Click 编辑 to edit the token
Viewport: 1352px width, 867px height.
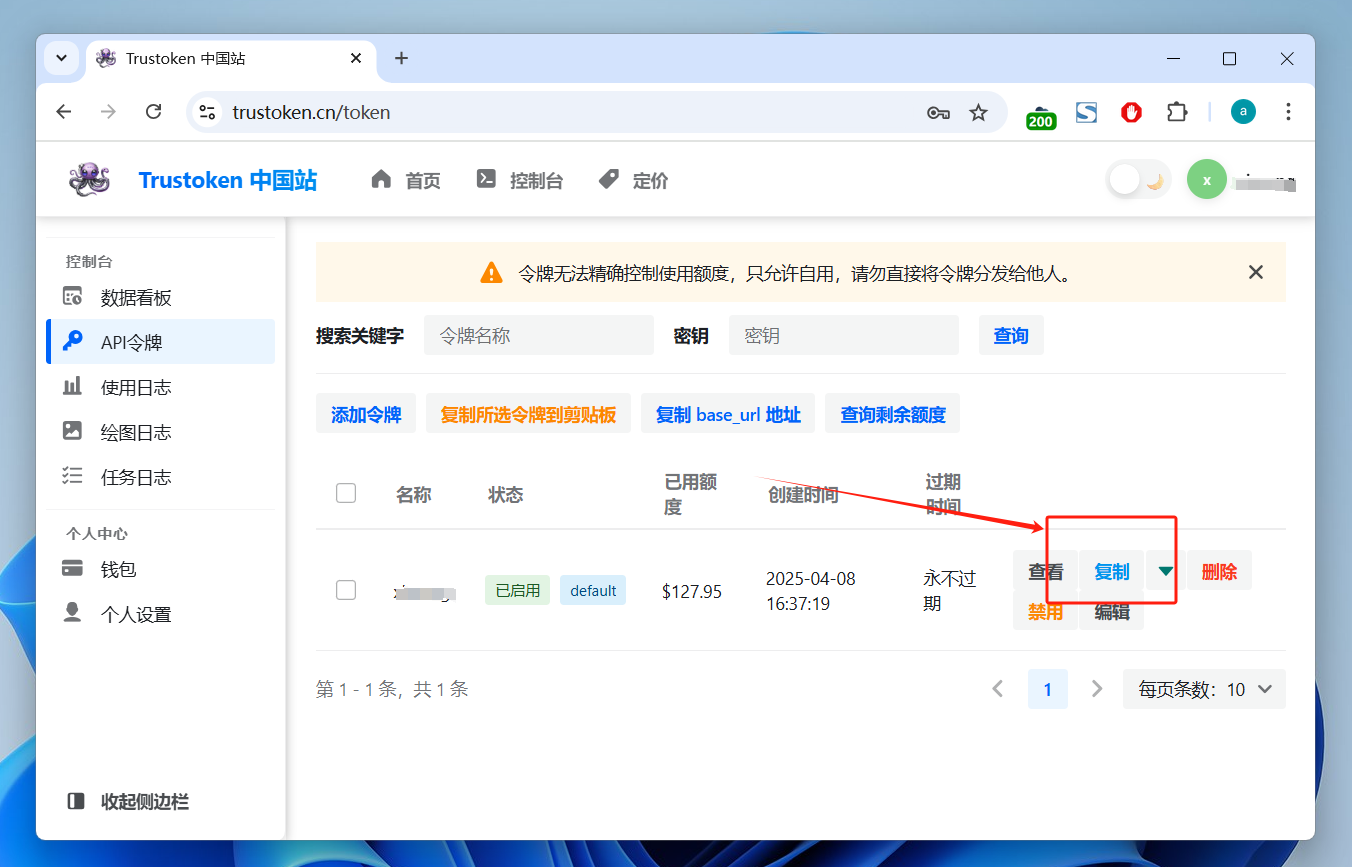pyautogui.click(x=1111, y=611)
